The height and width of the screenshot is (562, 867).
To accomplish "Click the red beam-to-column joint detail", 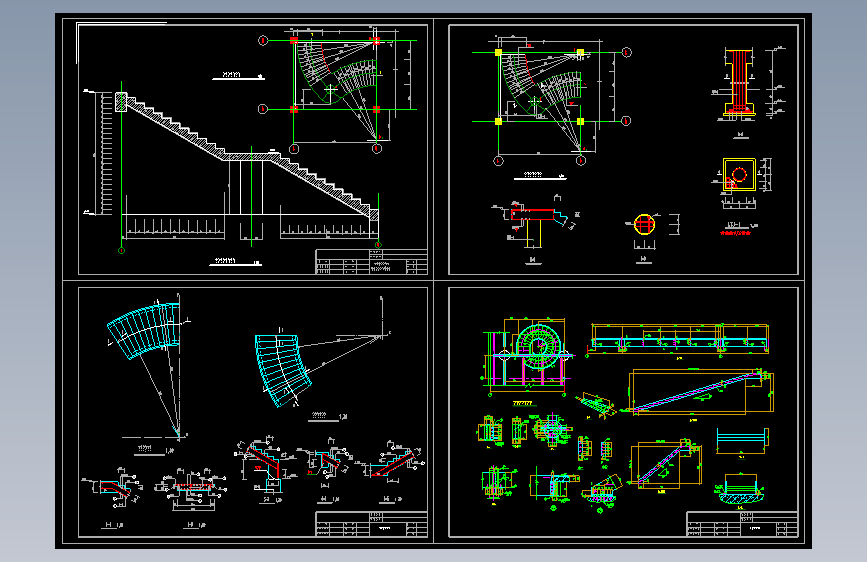I will tap(535, 222).
